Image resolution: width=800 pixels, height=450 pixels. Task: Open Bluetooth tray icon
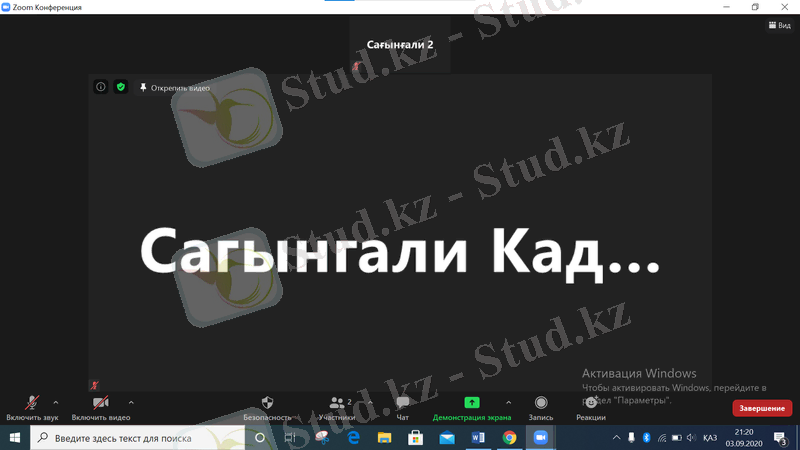[646, 438]
